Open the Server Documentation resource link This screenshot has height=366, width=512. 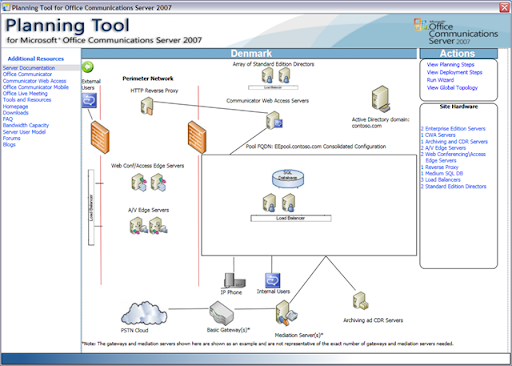point(29,68)
